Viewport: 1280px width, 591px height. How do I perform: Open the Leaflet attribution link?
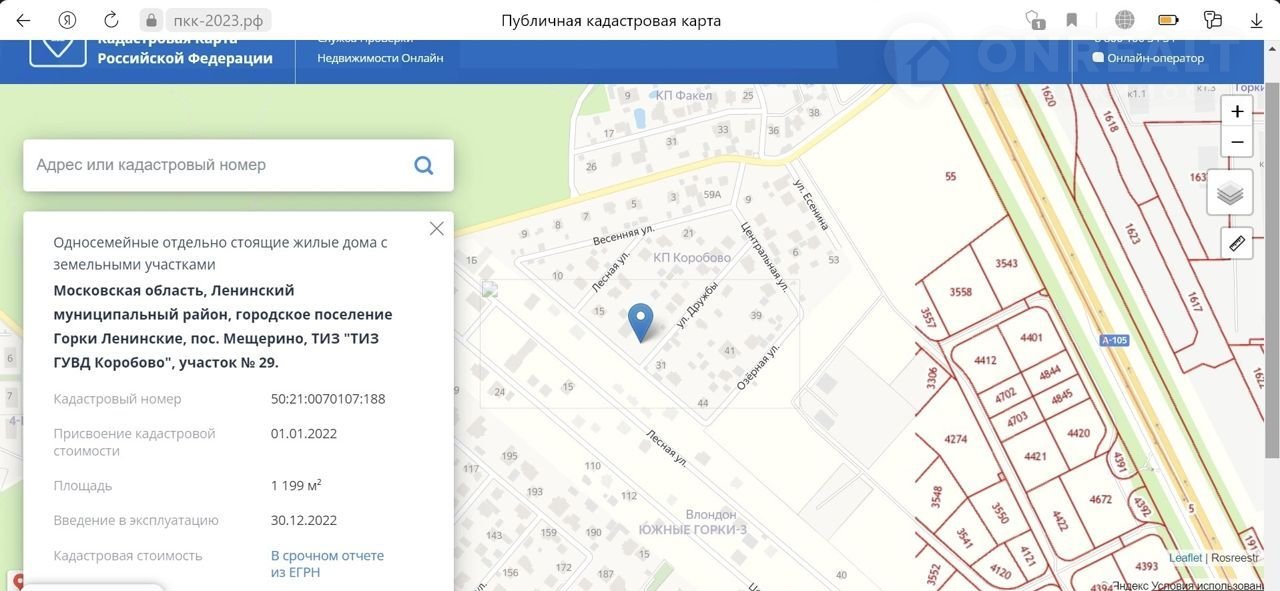tap(1185, 558)
